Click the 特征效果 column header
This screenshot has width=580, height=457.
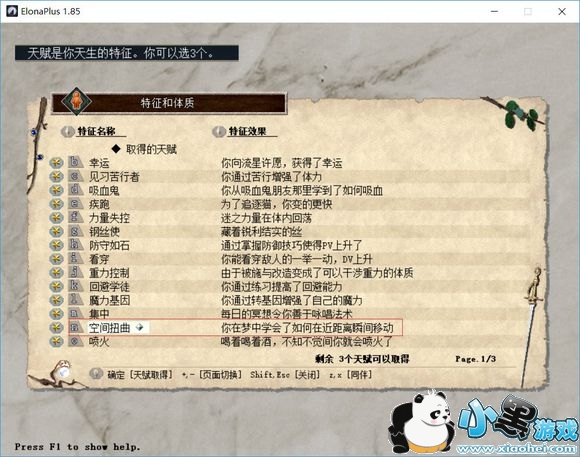click(x=247, y=131)
